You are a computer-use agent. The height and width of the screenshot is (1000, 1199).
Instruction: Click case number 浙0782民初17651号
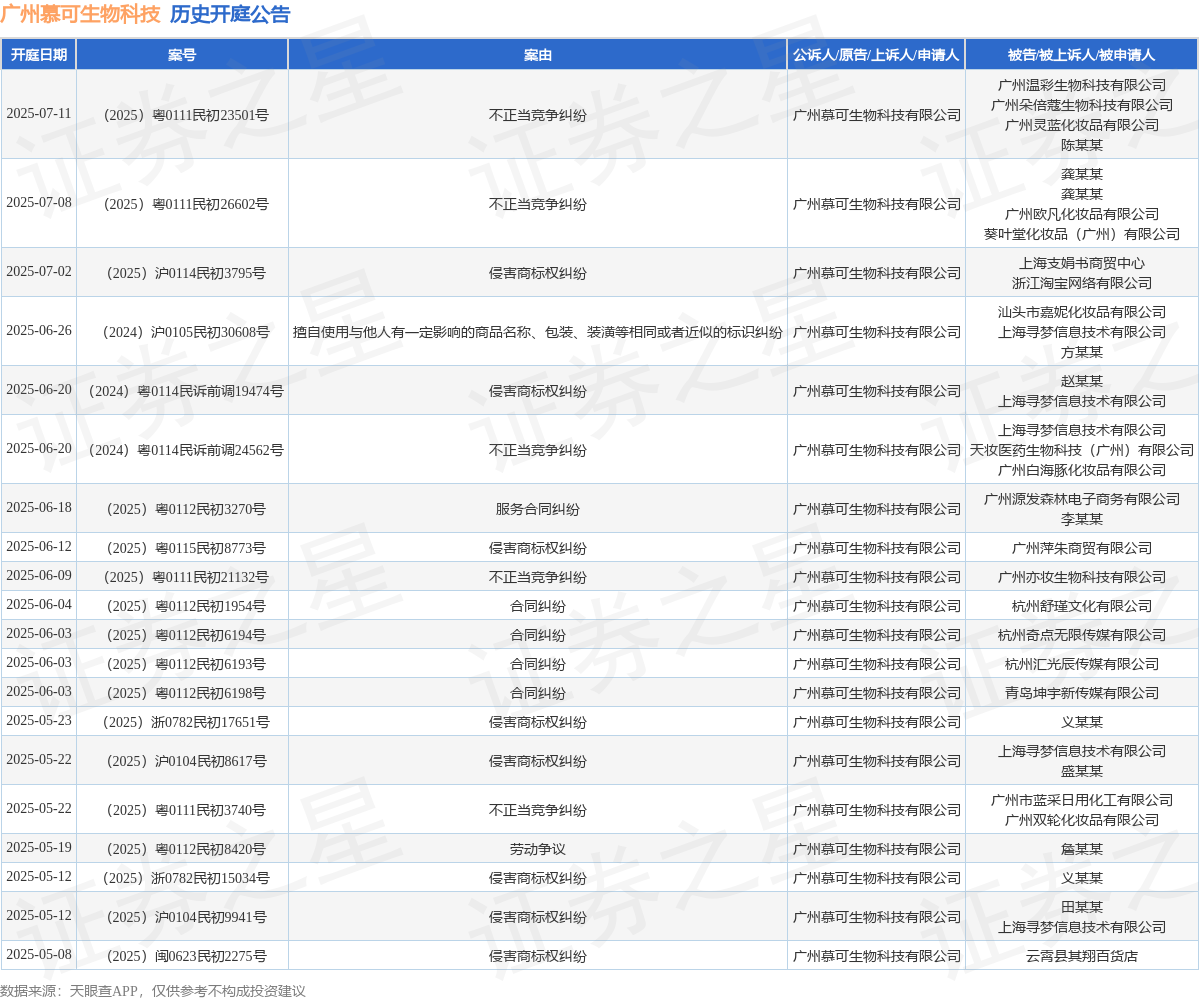(186, 722)
